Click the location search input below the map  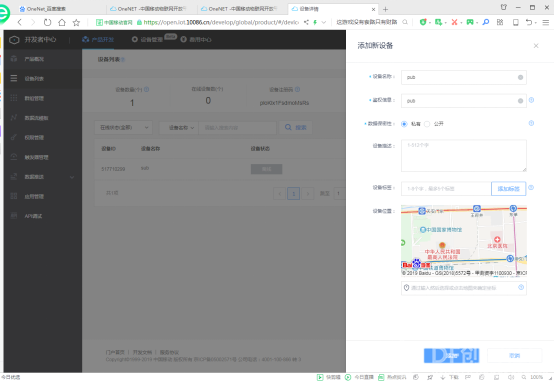coord(464,288)
